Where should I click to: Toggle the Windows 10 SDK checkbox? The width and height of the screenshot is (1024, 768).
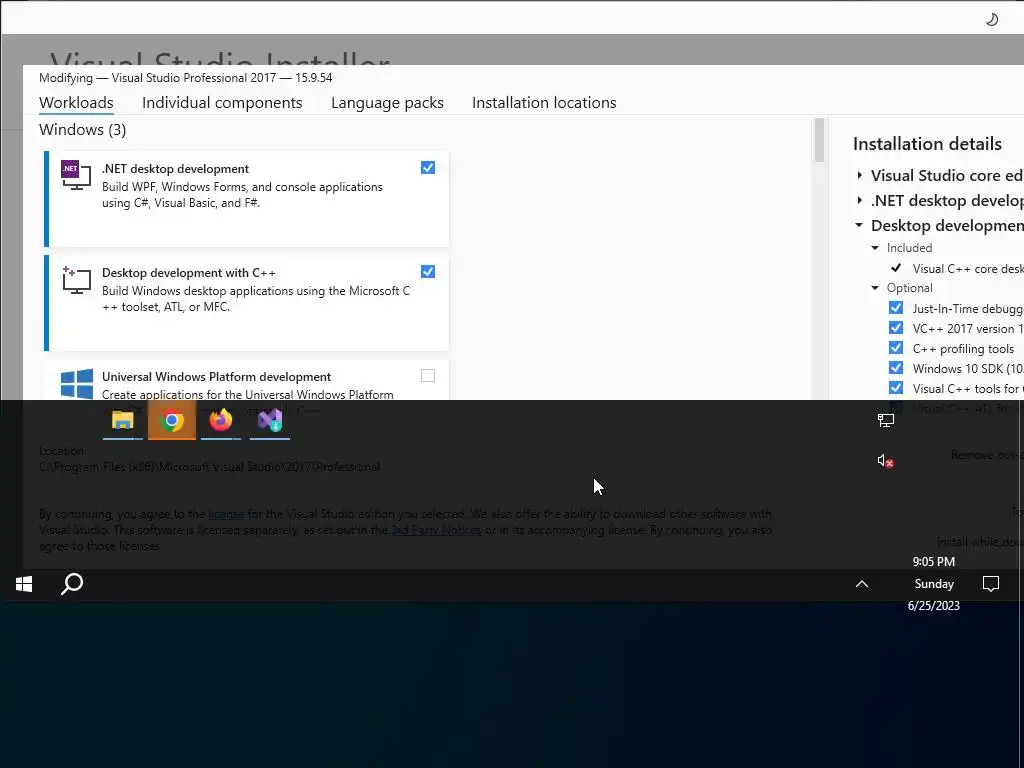[x=896, y=368]
